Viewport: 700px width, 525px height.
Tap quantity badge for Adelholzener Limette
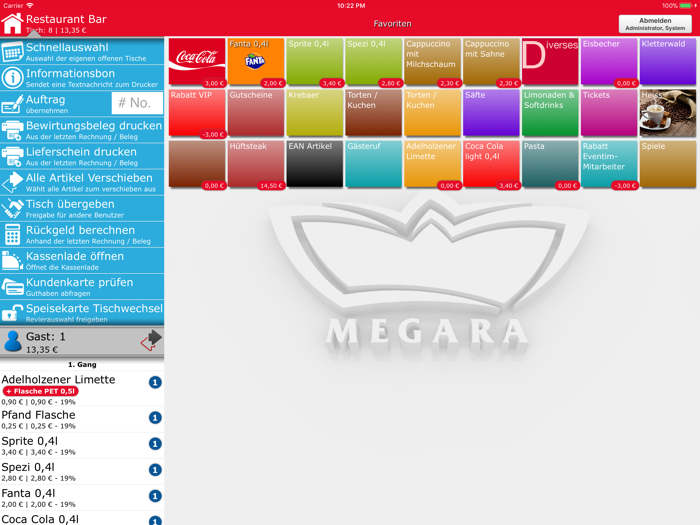[x=155, y=383]
